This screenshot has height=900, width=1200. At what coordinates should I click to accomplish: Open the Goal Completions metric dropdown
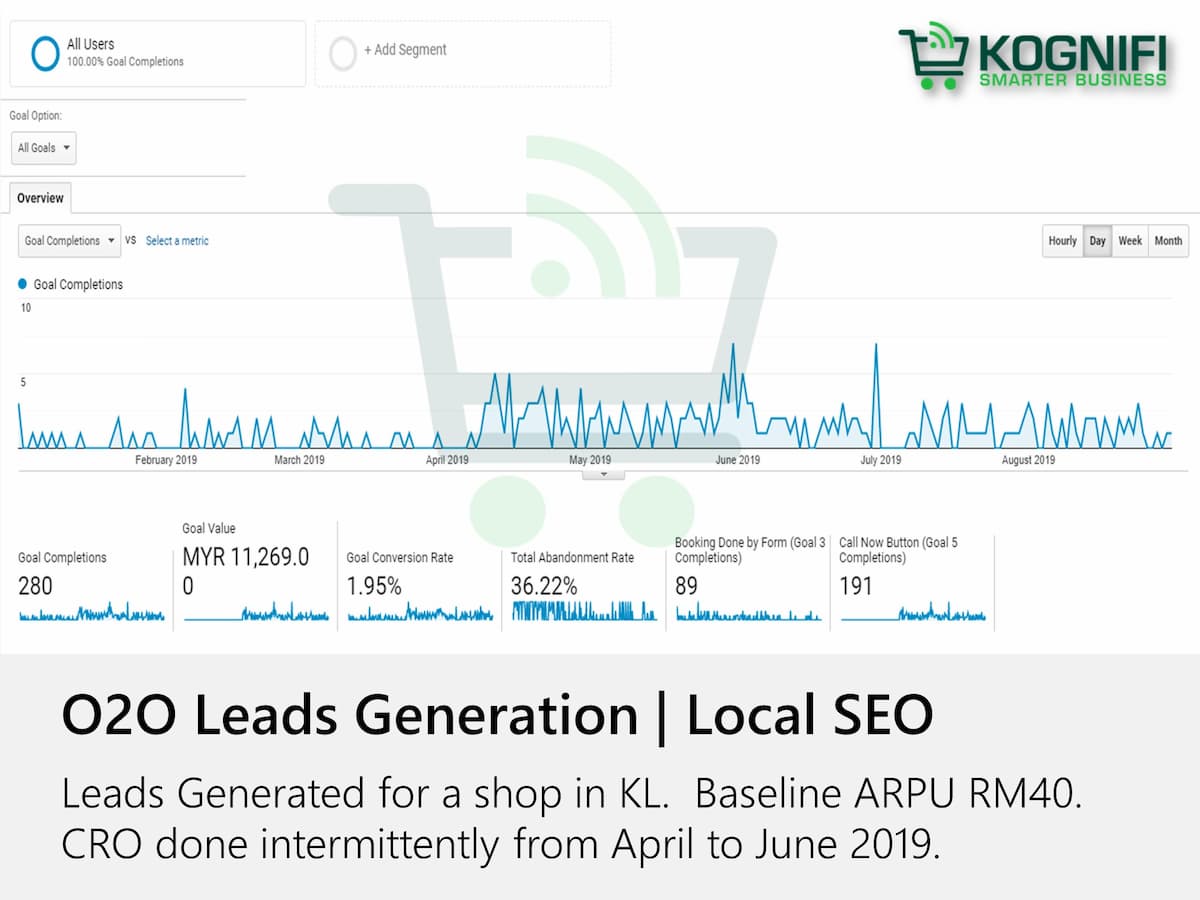click(x=69, y=241)
